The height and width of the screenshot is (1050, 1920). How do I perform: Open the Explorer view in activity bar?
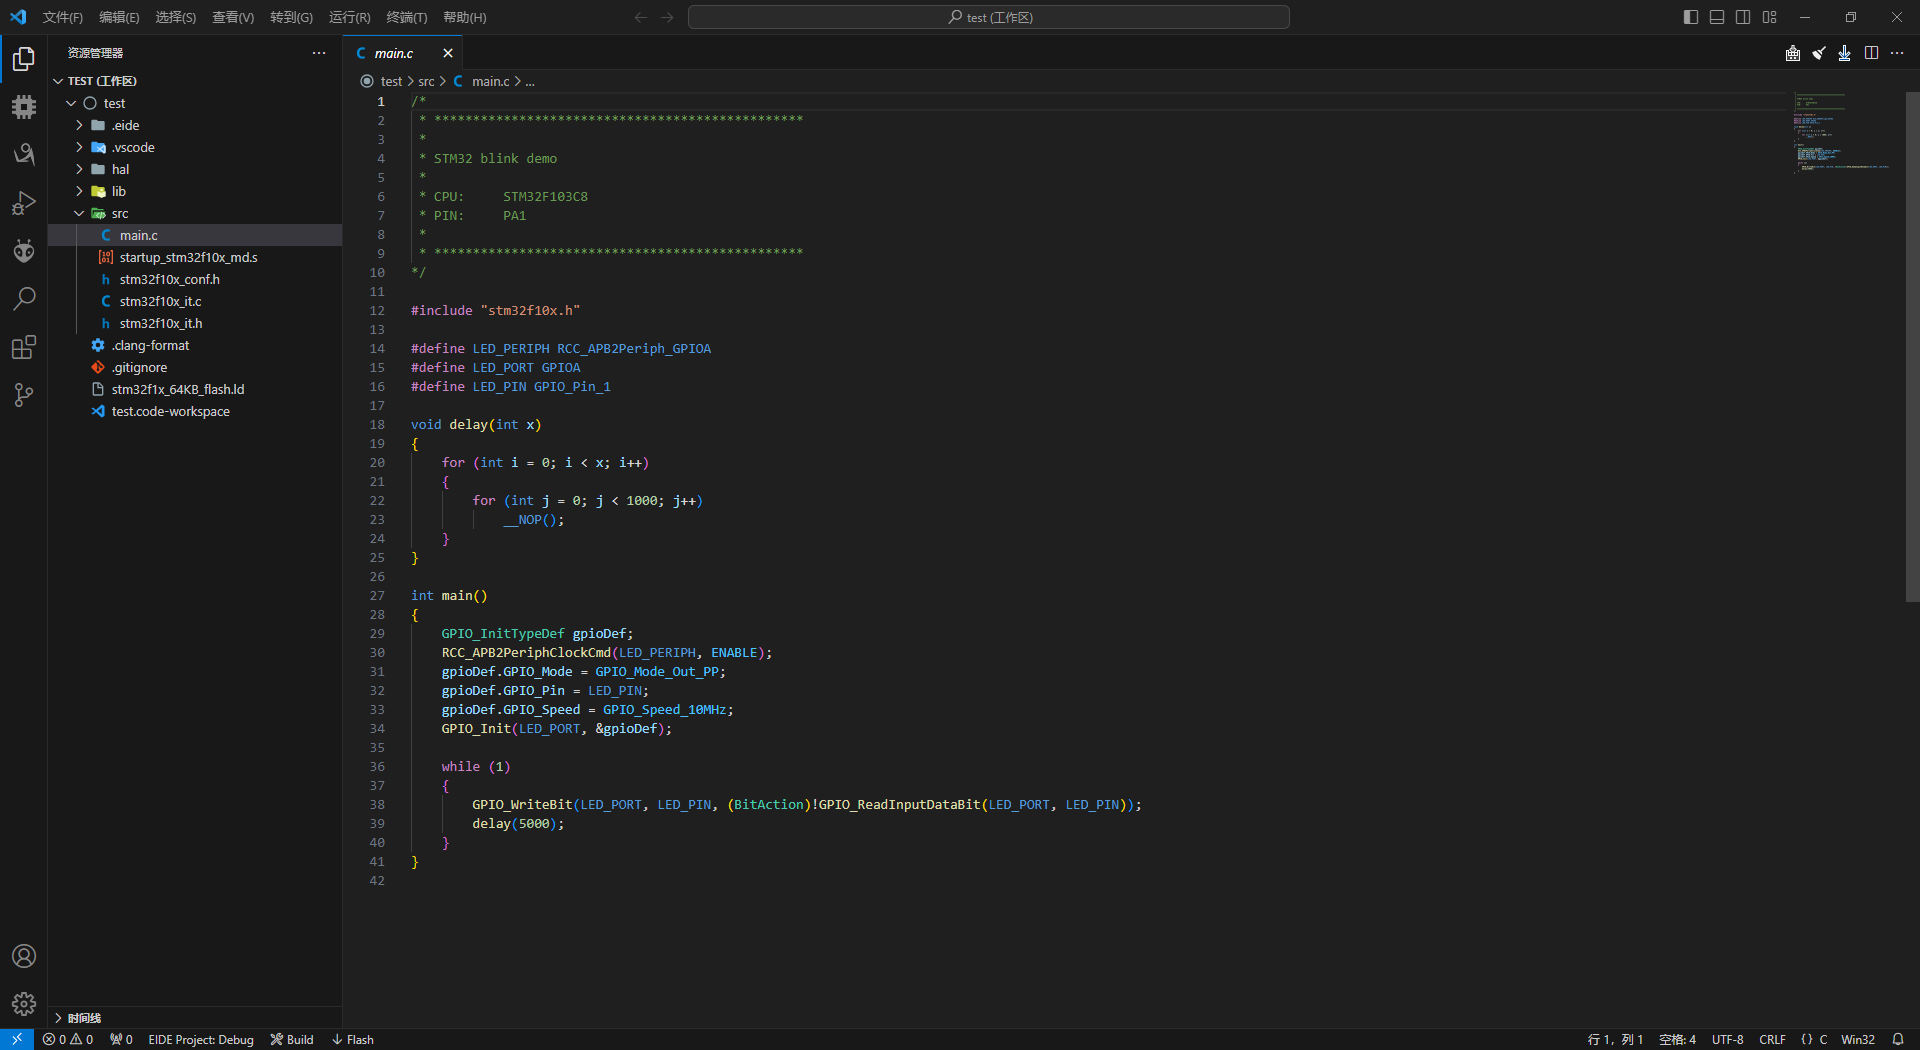coord(24,59)
